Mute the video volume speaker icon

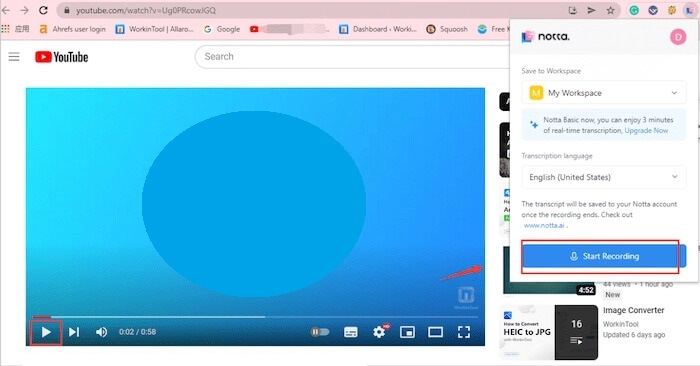[101, 332]
